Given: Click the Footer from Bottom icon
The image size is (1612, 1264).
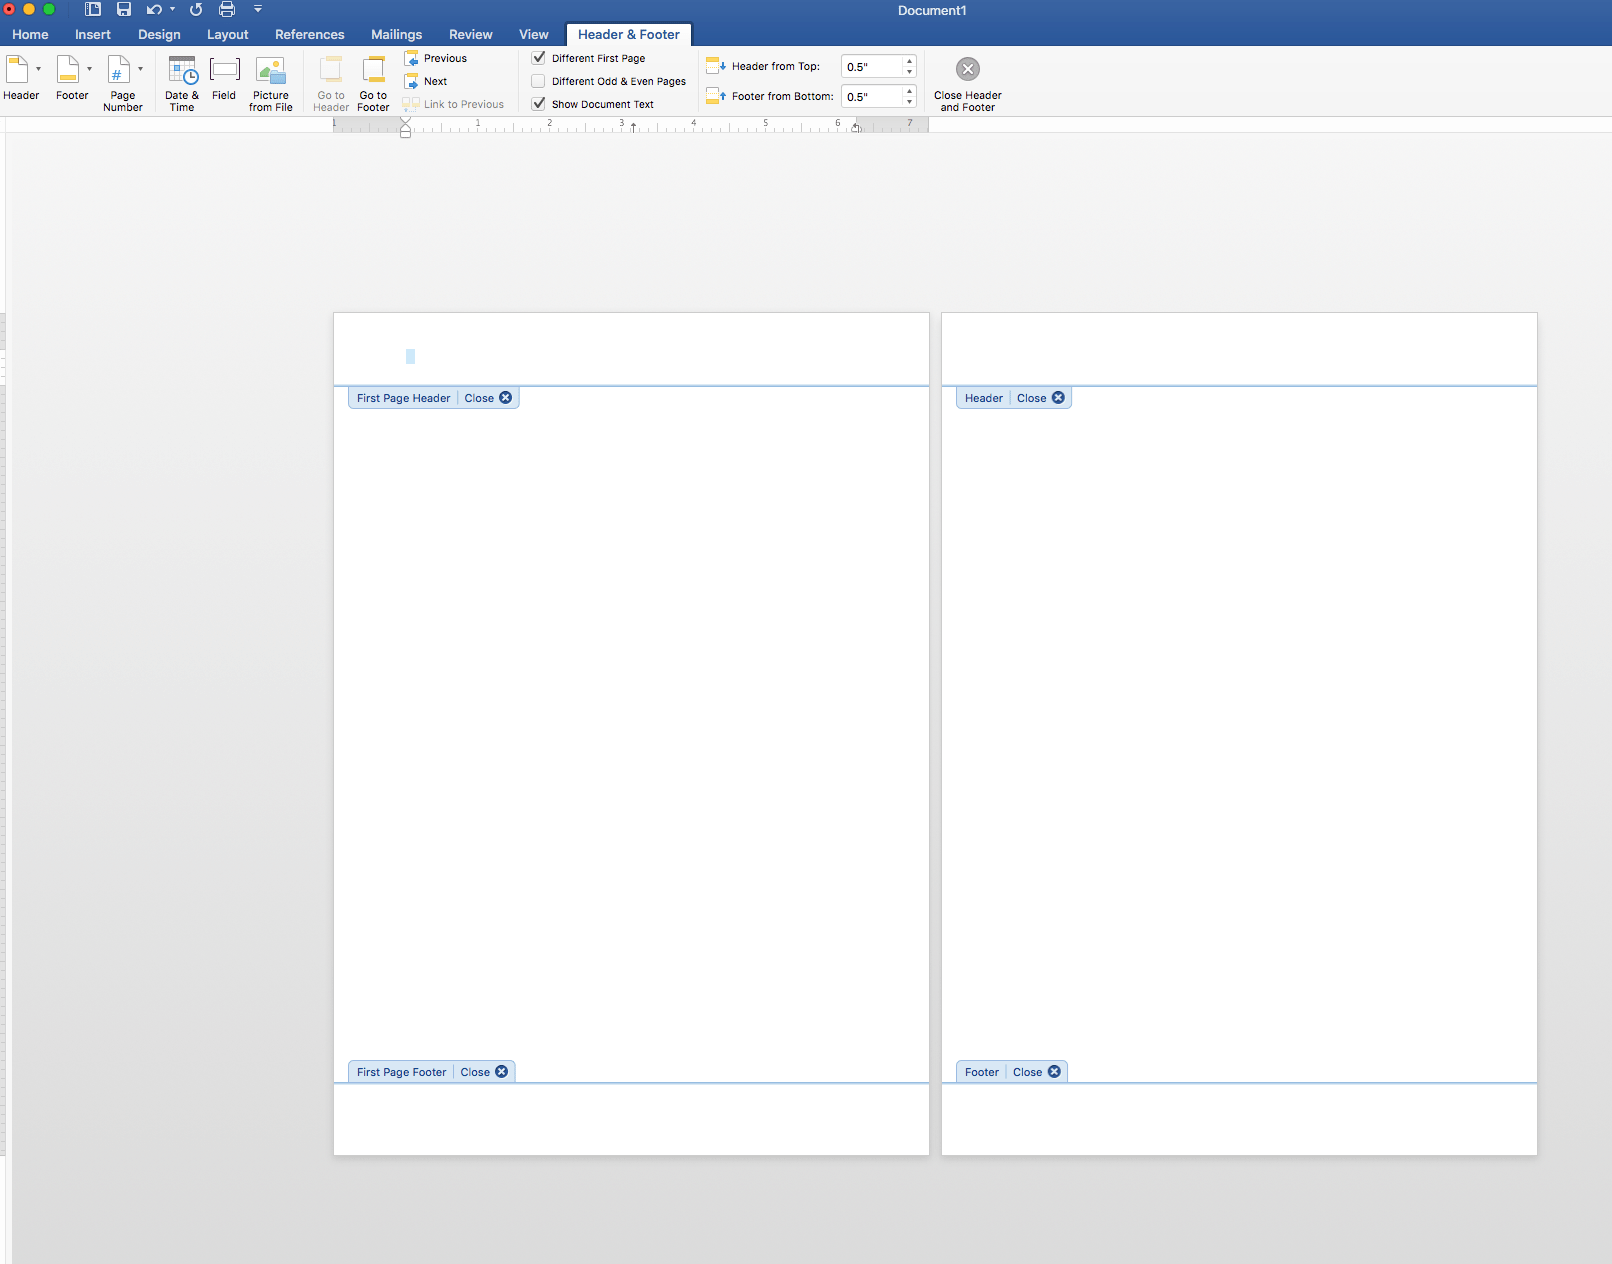Looking at the screenshot, I should pos(715,96).
